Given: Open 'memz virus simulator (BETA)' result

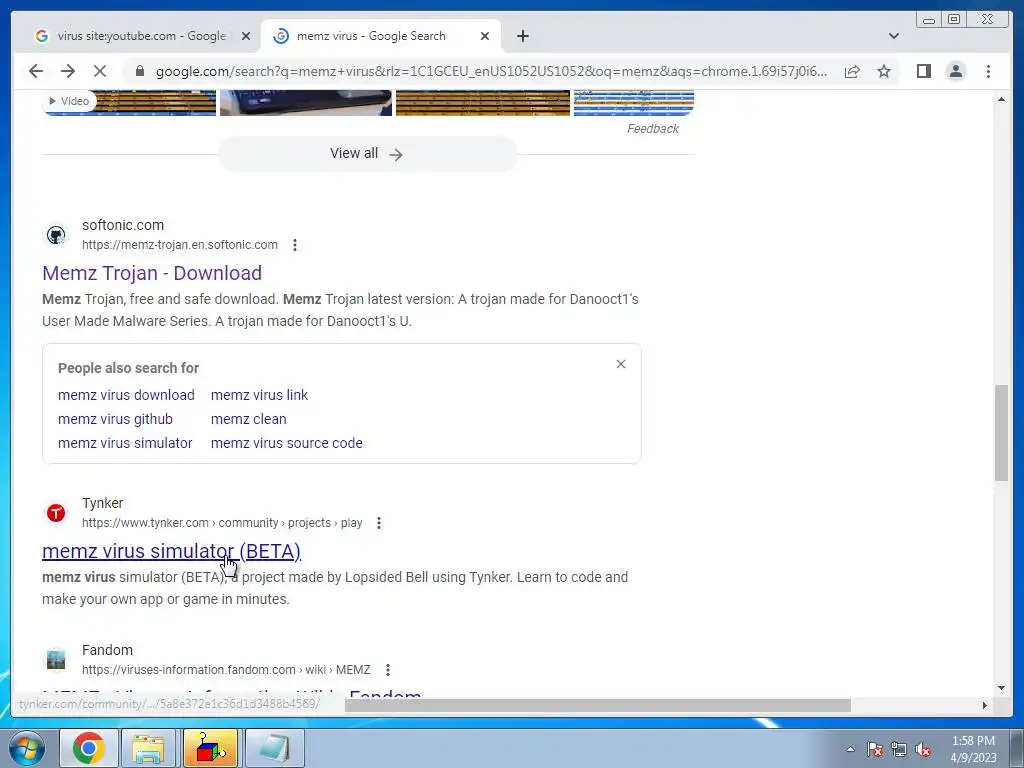Looking at the screenshot, I should click(x=171, y=551).
